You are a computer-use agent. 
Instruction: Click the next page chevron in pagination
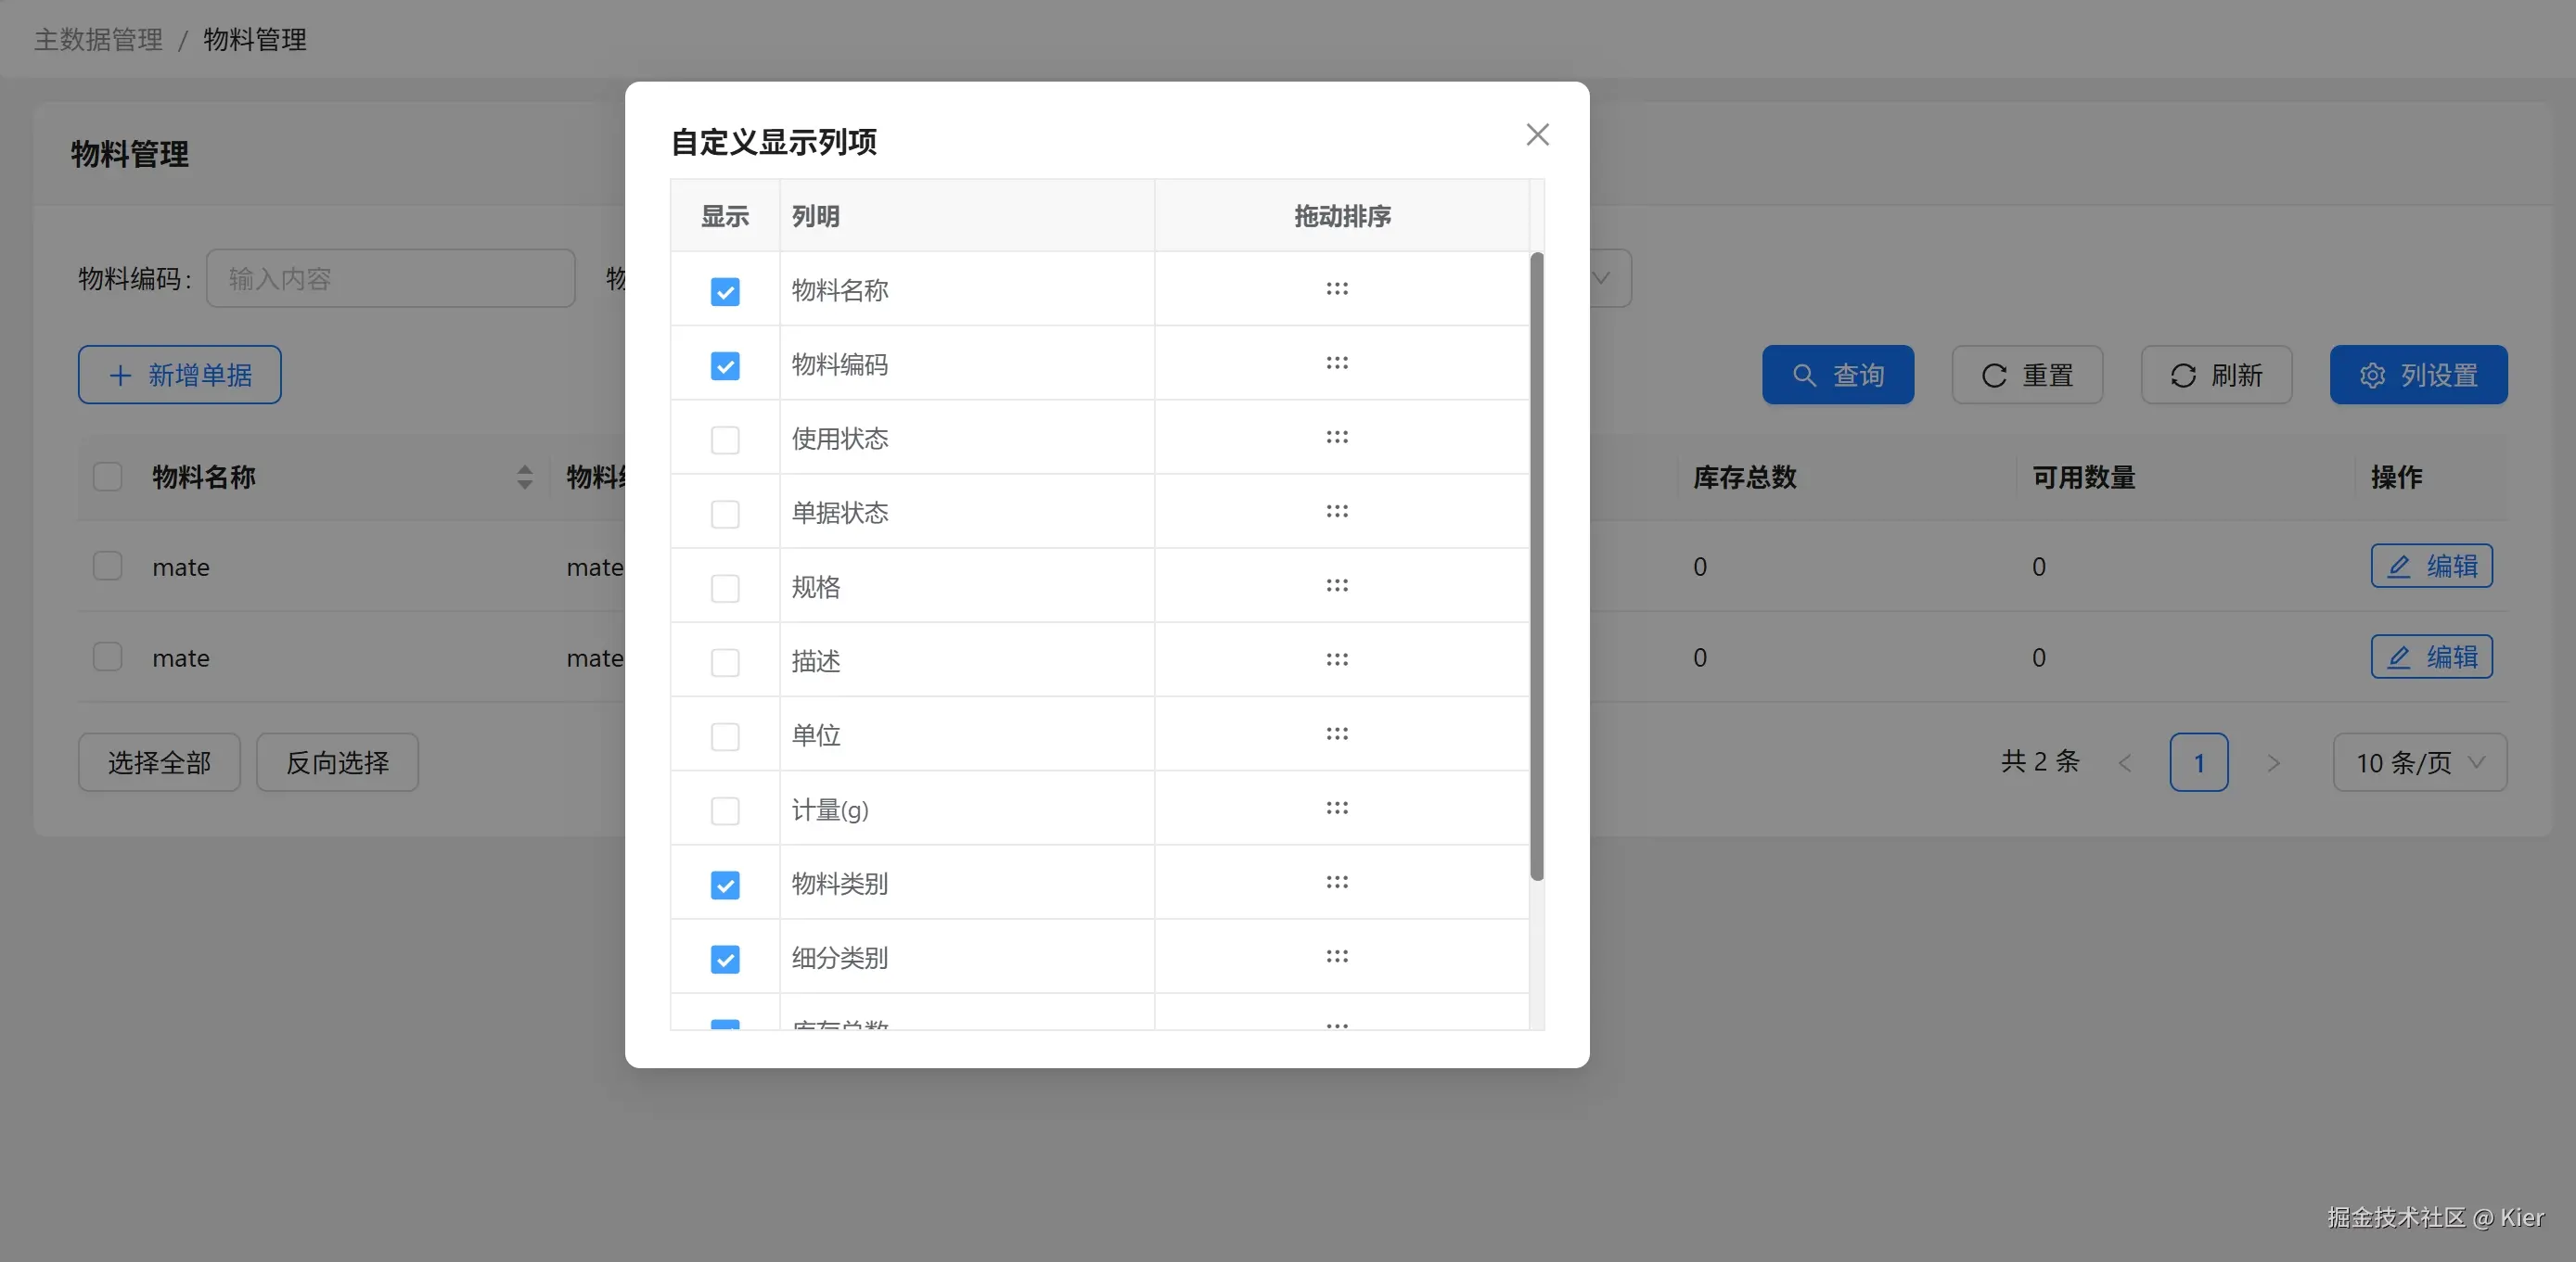[2274, 762]
